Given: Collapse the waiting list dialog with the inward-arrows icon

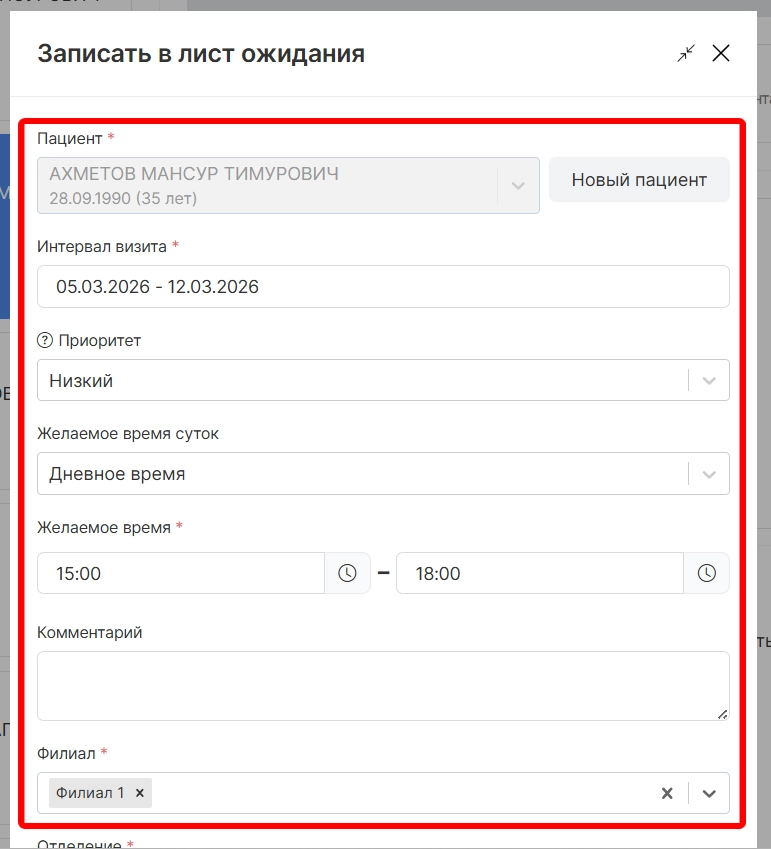Looking at the screenshot, I should pos(685,54).
